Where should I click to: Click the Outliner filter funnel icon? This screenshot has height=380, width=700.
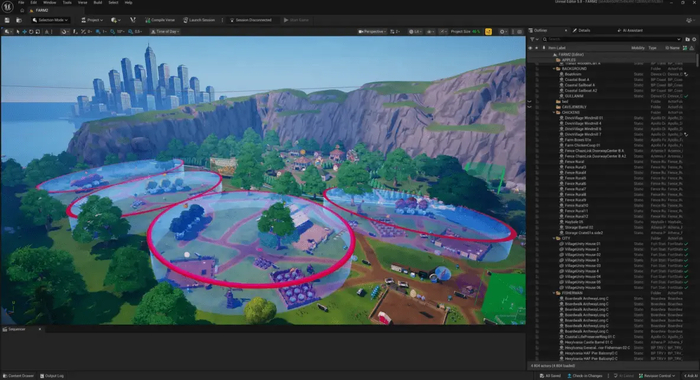click(x=533, y=39)
